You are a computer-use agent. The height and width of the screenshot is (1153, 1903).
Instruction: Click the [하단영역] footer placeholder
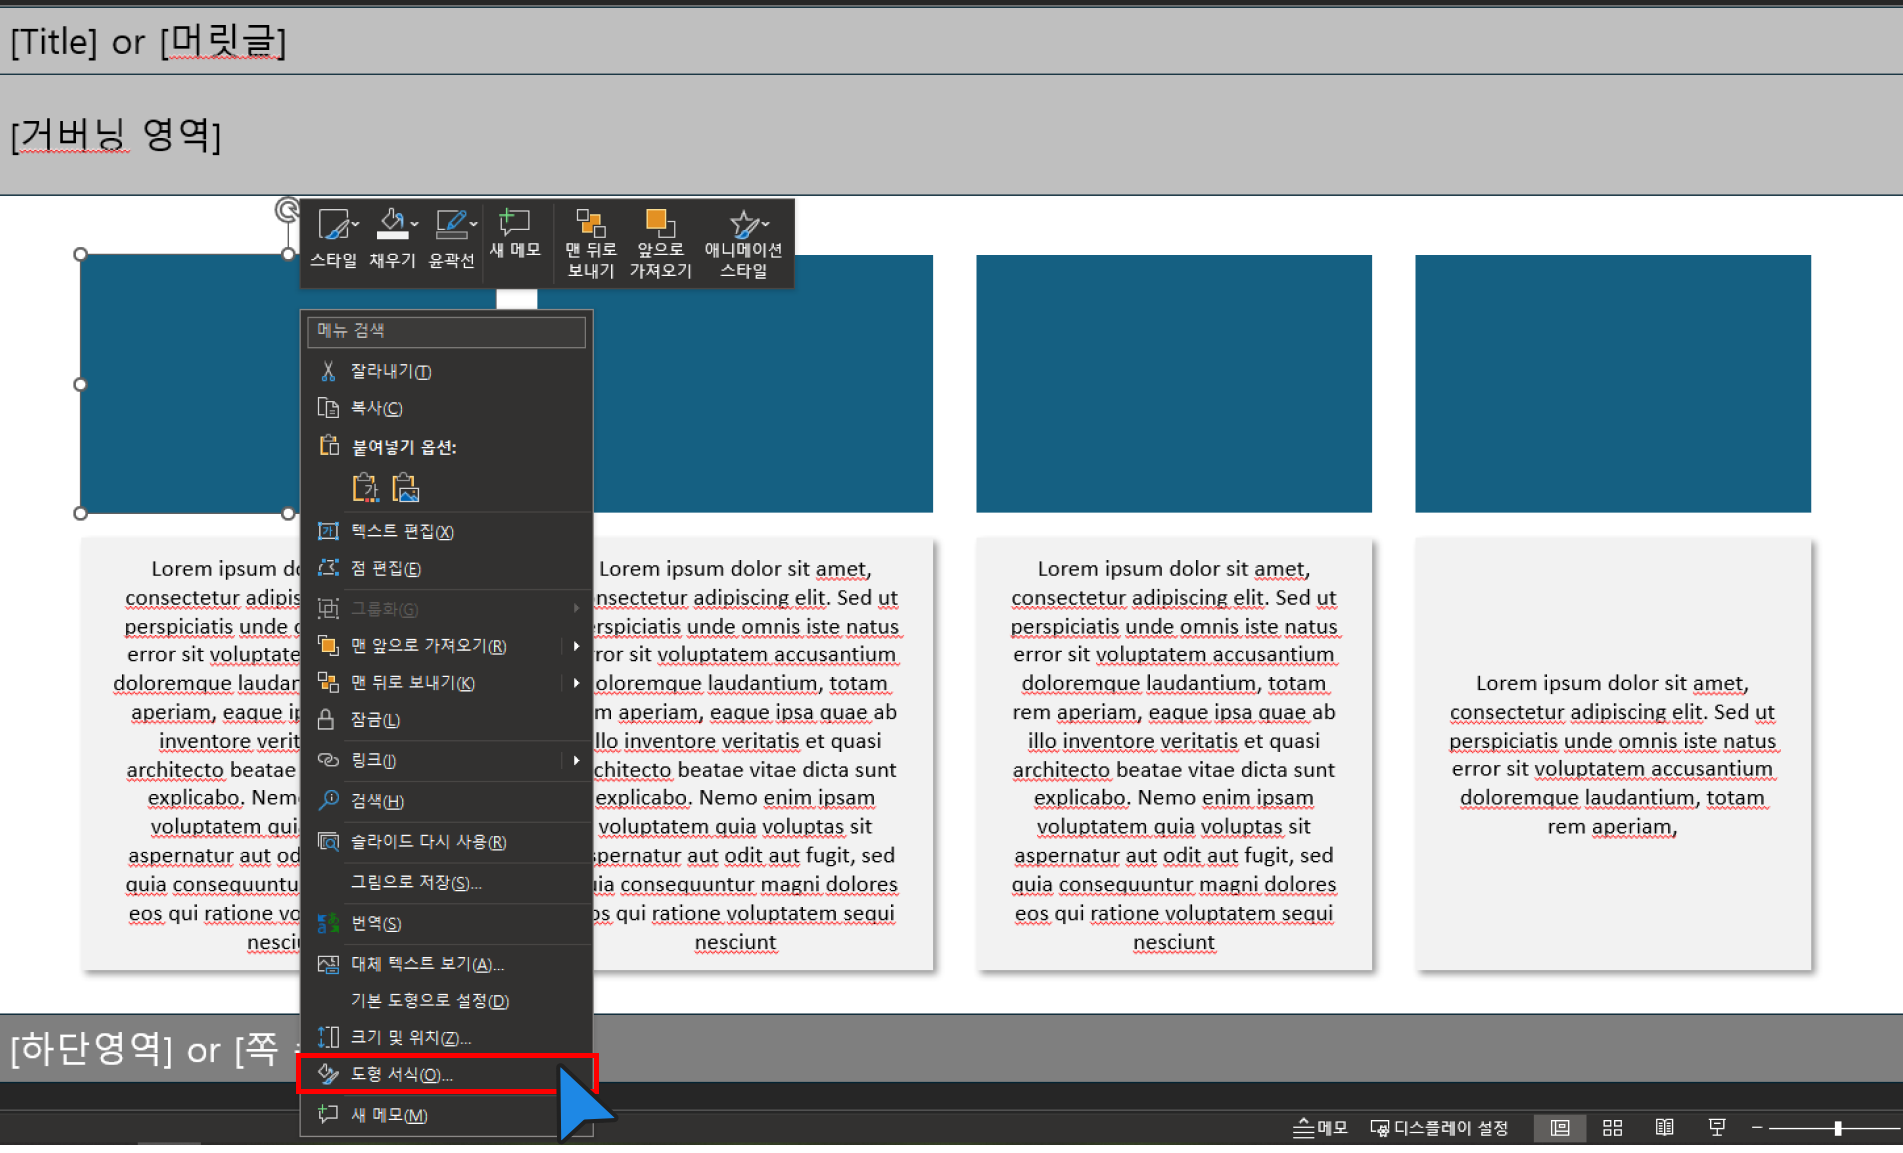(145, 1049)
